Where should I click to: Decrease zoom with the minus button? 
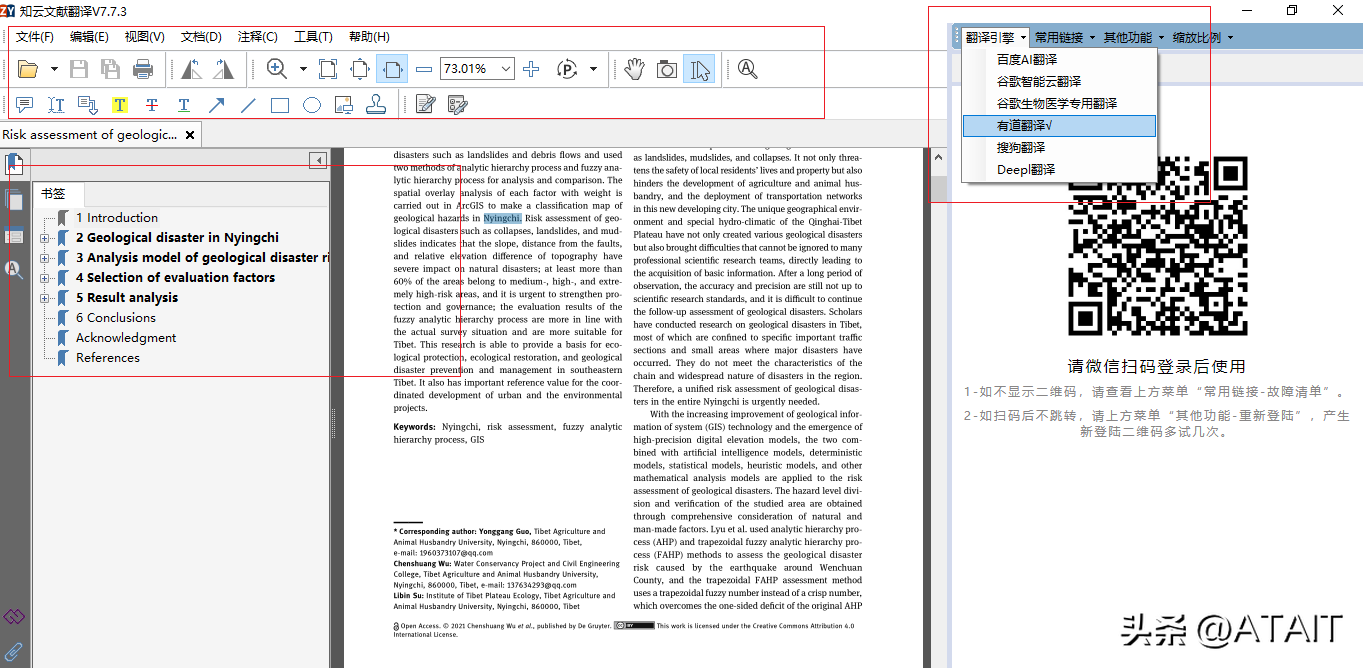424,69
